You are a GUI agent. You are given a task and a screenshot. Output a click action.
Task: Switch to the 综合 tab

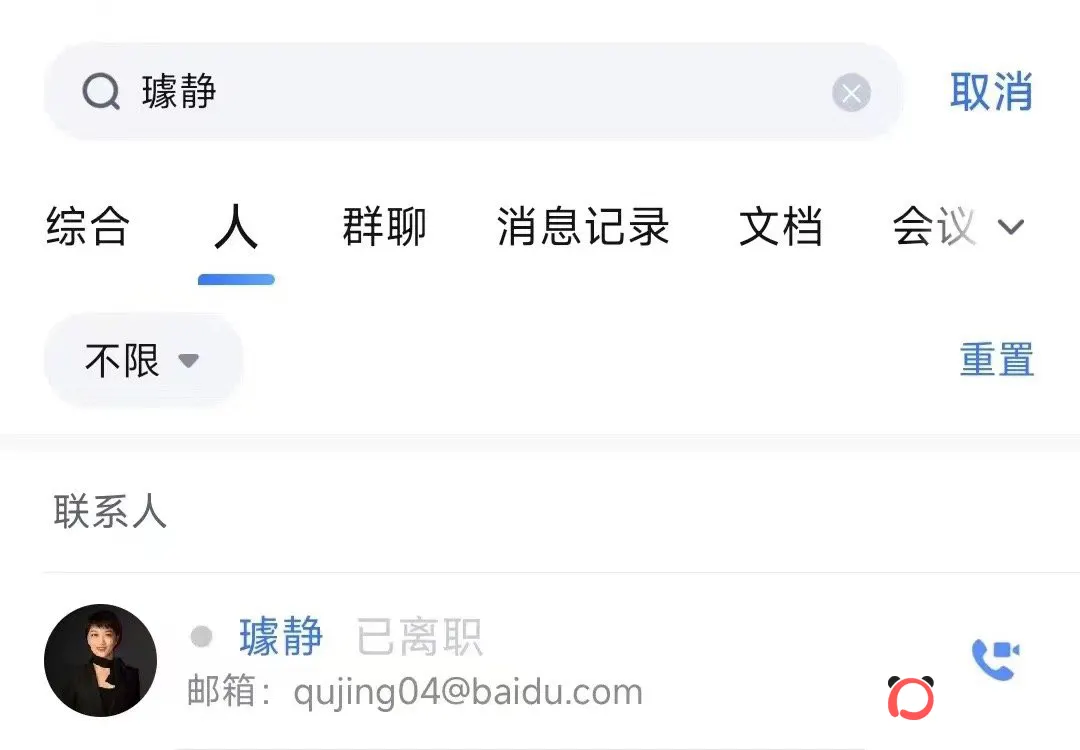tap(87, 227)
